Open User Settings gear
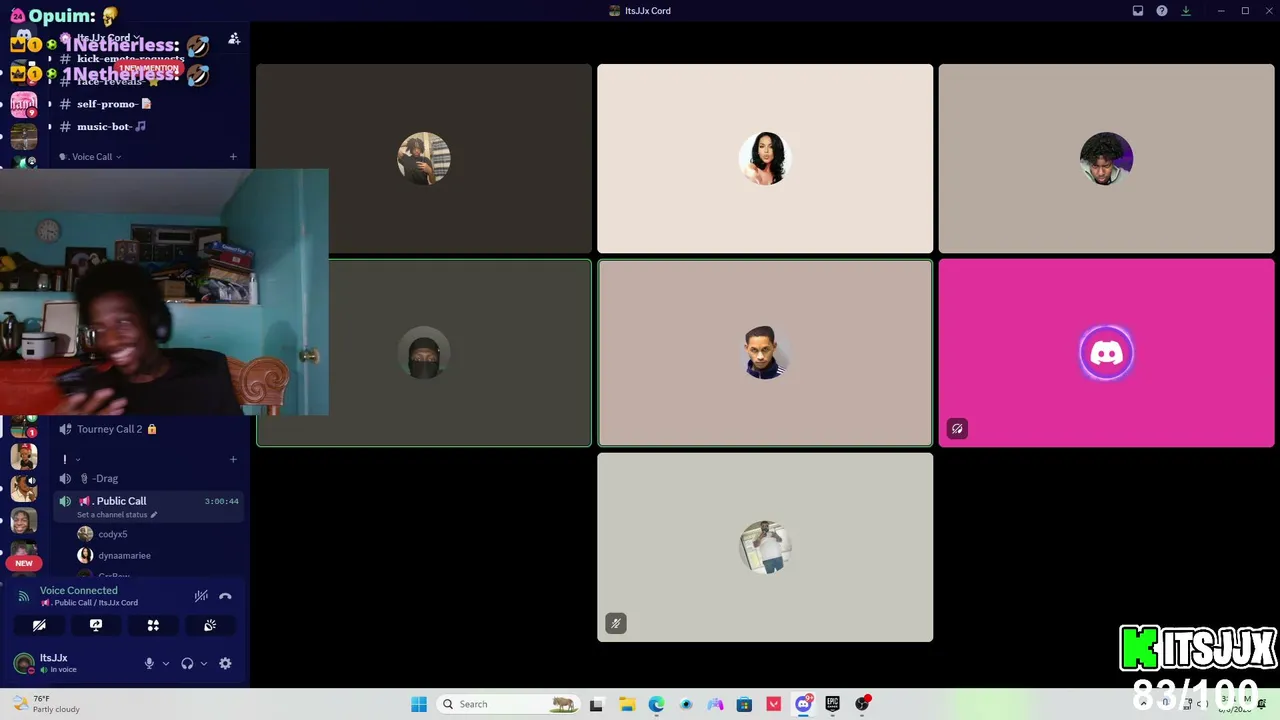 point(225,663)
